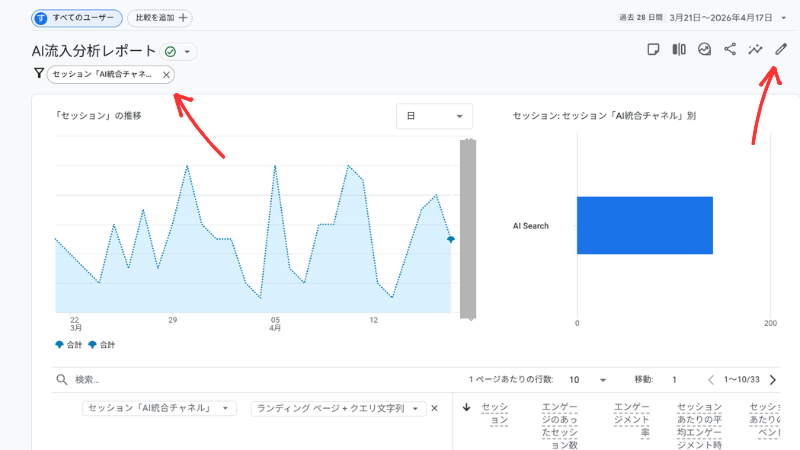The height and width of the screenshot is (450, 800).
Task: Click the compare columns icon
Action: point(679,49)
